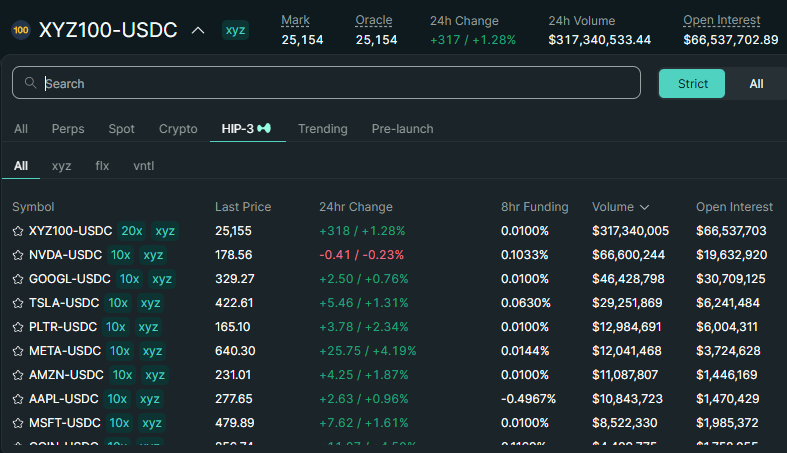Favorite GOOGL-USDC with its star icon

(18, 279)
